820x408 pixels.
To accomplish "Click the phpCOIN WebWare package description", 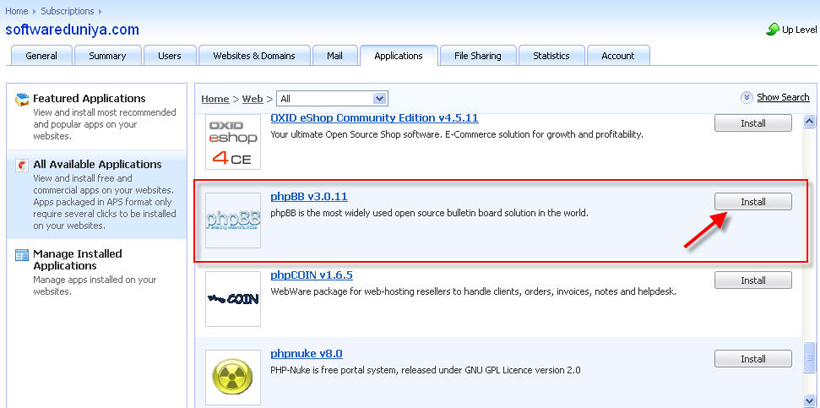I will point(473,291).
